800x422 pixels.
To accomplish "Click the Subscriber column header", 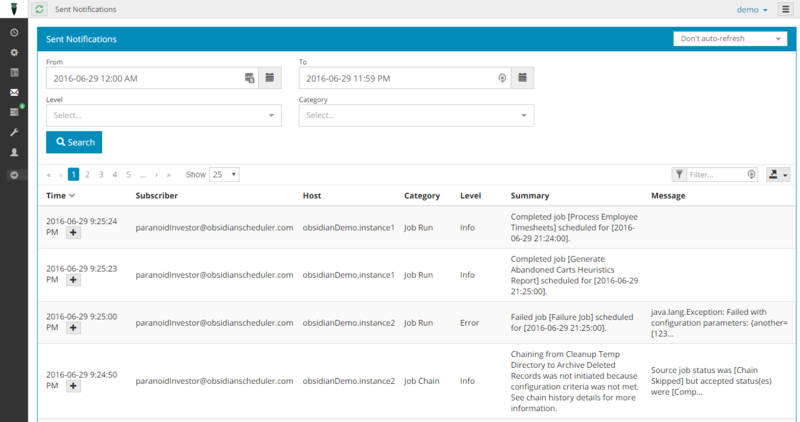I will (157, 195).
